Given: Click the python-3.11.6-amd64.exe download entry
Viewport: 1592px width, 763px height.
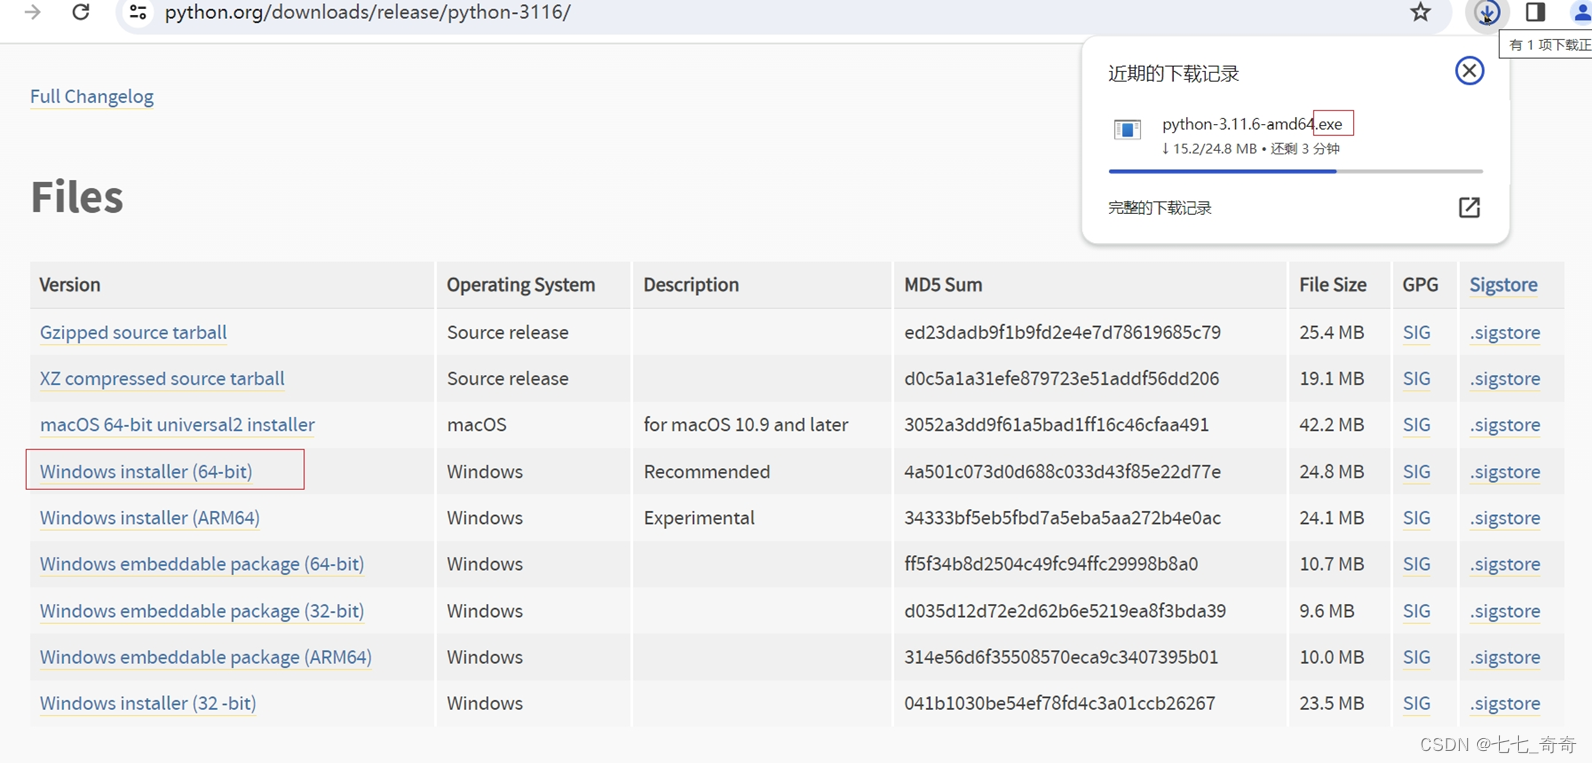Looking at the screenshot, I should click(x=1295, y=135).
